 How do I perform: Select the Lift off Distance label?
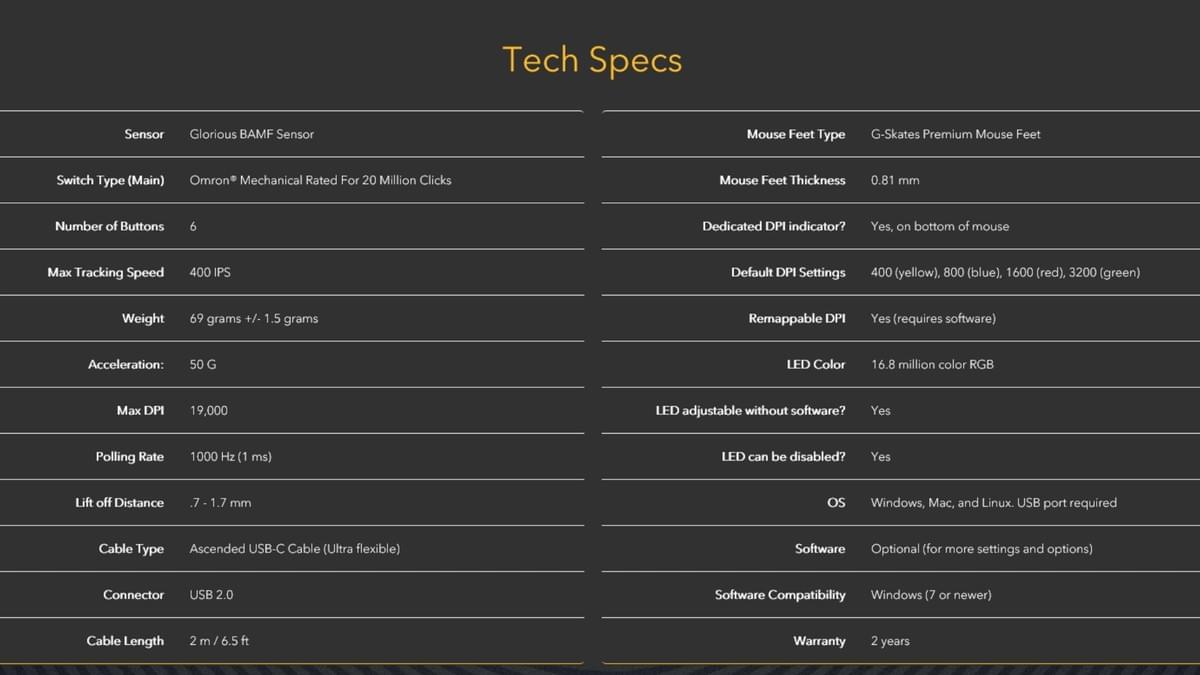[119, 502]
